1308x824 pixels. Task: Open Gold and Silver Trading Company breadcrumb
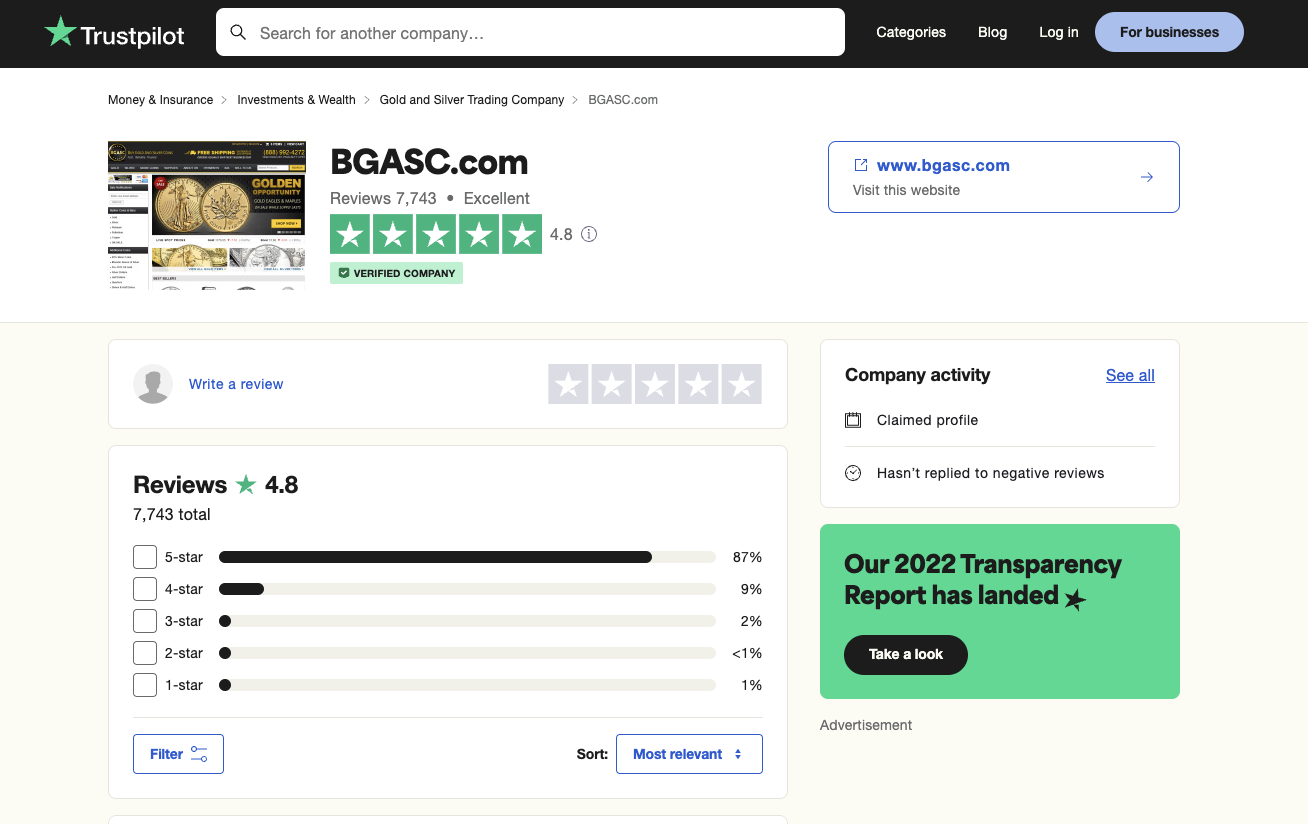pyautogui.click(x=472, y=100)
